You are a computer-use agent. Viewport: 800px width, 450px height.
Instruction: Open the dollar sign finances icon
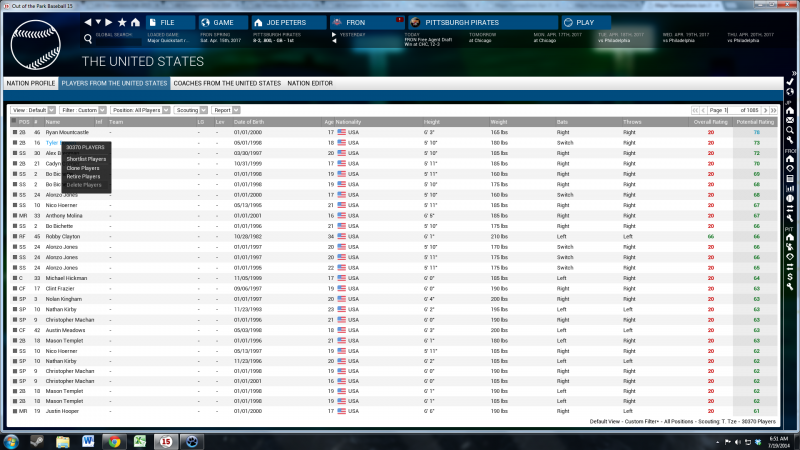790,277
